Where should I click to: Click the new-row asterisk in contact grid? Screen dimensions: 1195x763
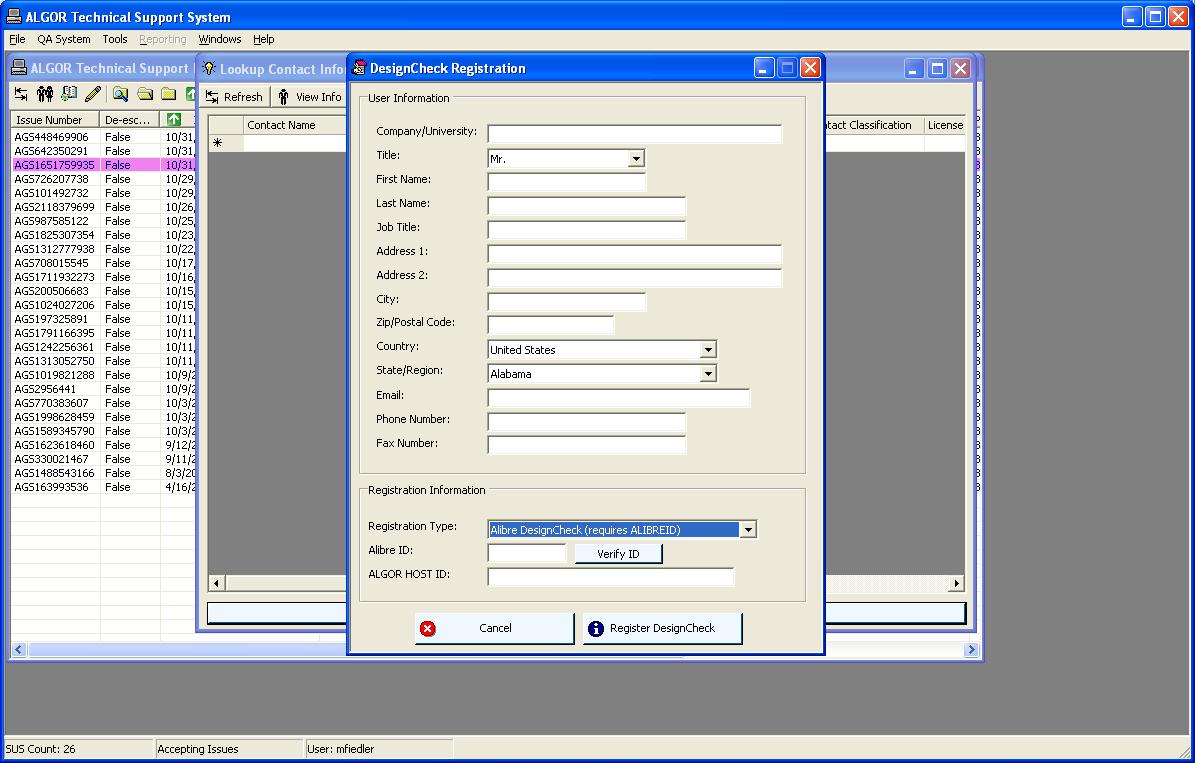(x=217, y=143)
